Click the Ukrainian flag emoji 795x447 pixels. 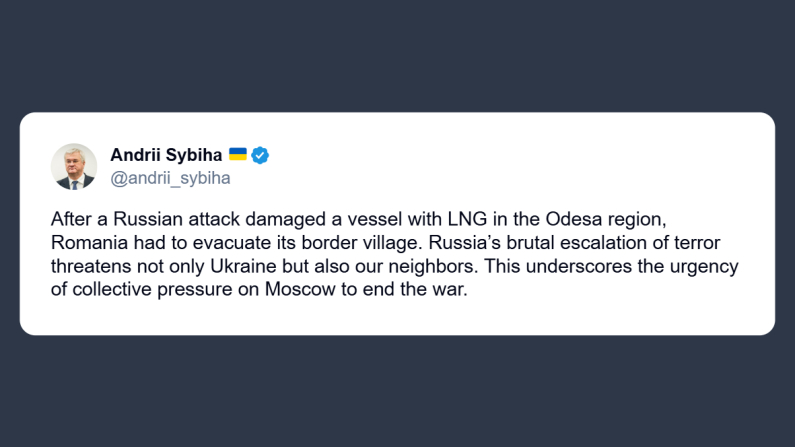238,155
